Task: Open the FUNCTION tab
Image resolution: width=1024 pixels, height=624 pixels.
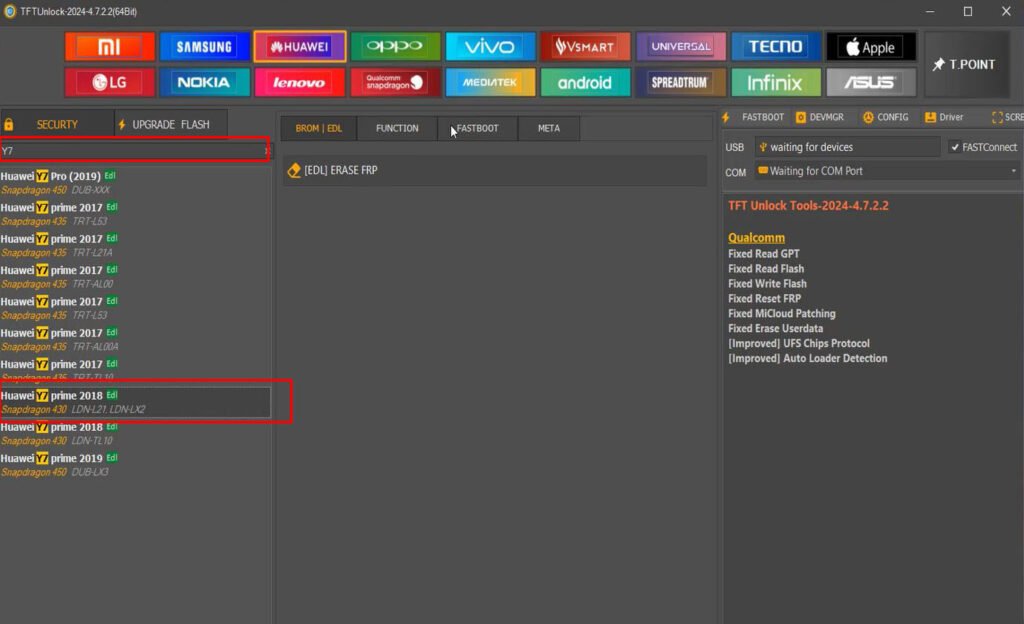Action: (397, 128)
